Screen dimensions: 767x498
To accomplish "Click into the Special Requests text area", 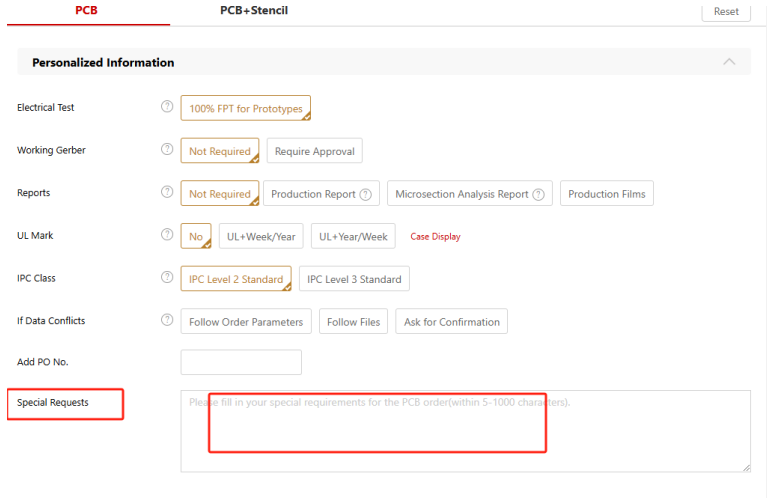I will pyautogui.click(x=465, y=431).
